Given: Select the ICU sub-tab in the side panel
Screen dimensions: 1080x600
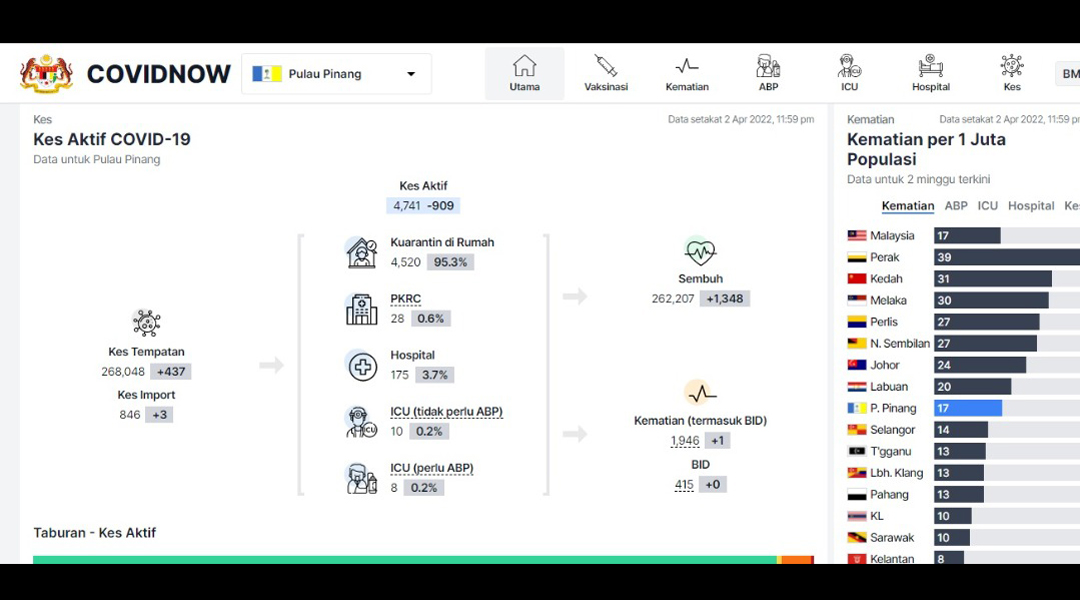Looking at the screenshot, I should pos(988,205).
